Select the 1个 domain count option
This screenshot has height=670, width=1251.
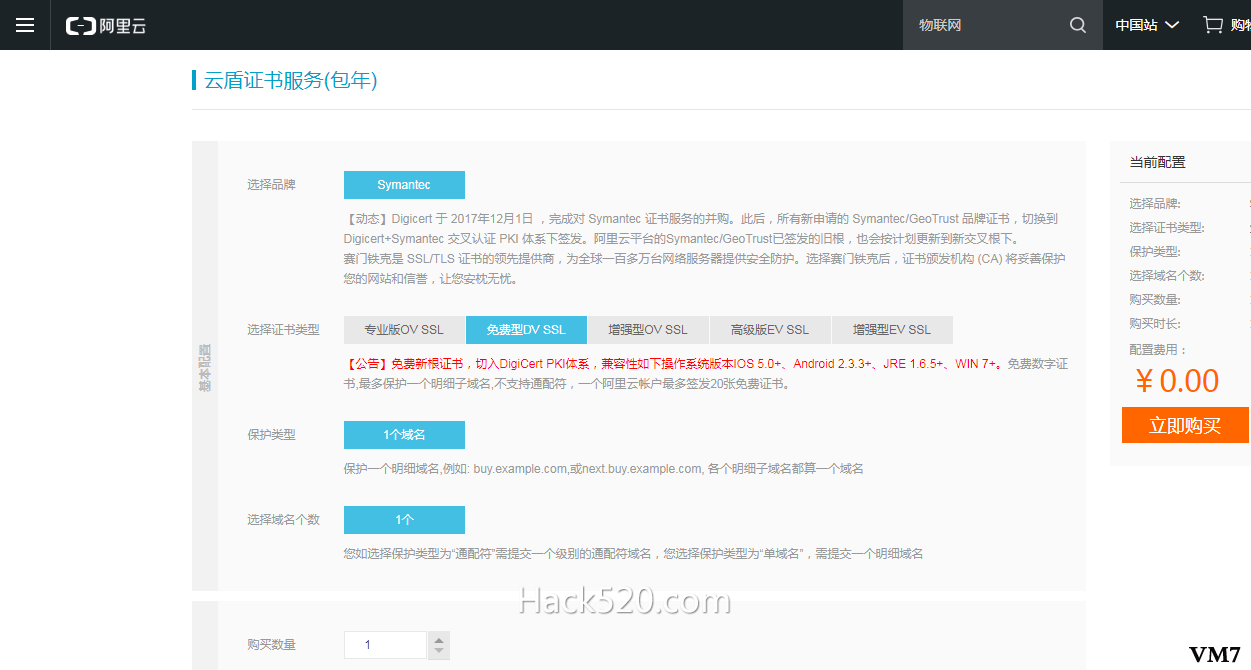(404, 520)
